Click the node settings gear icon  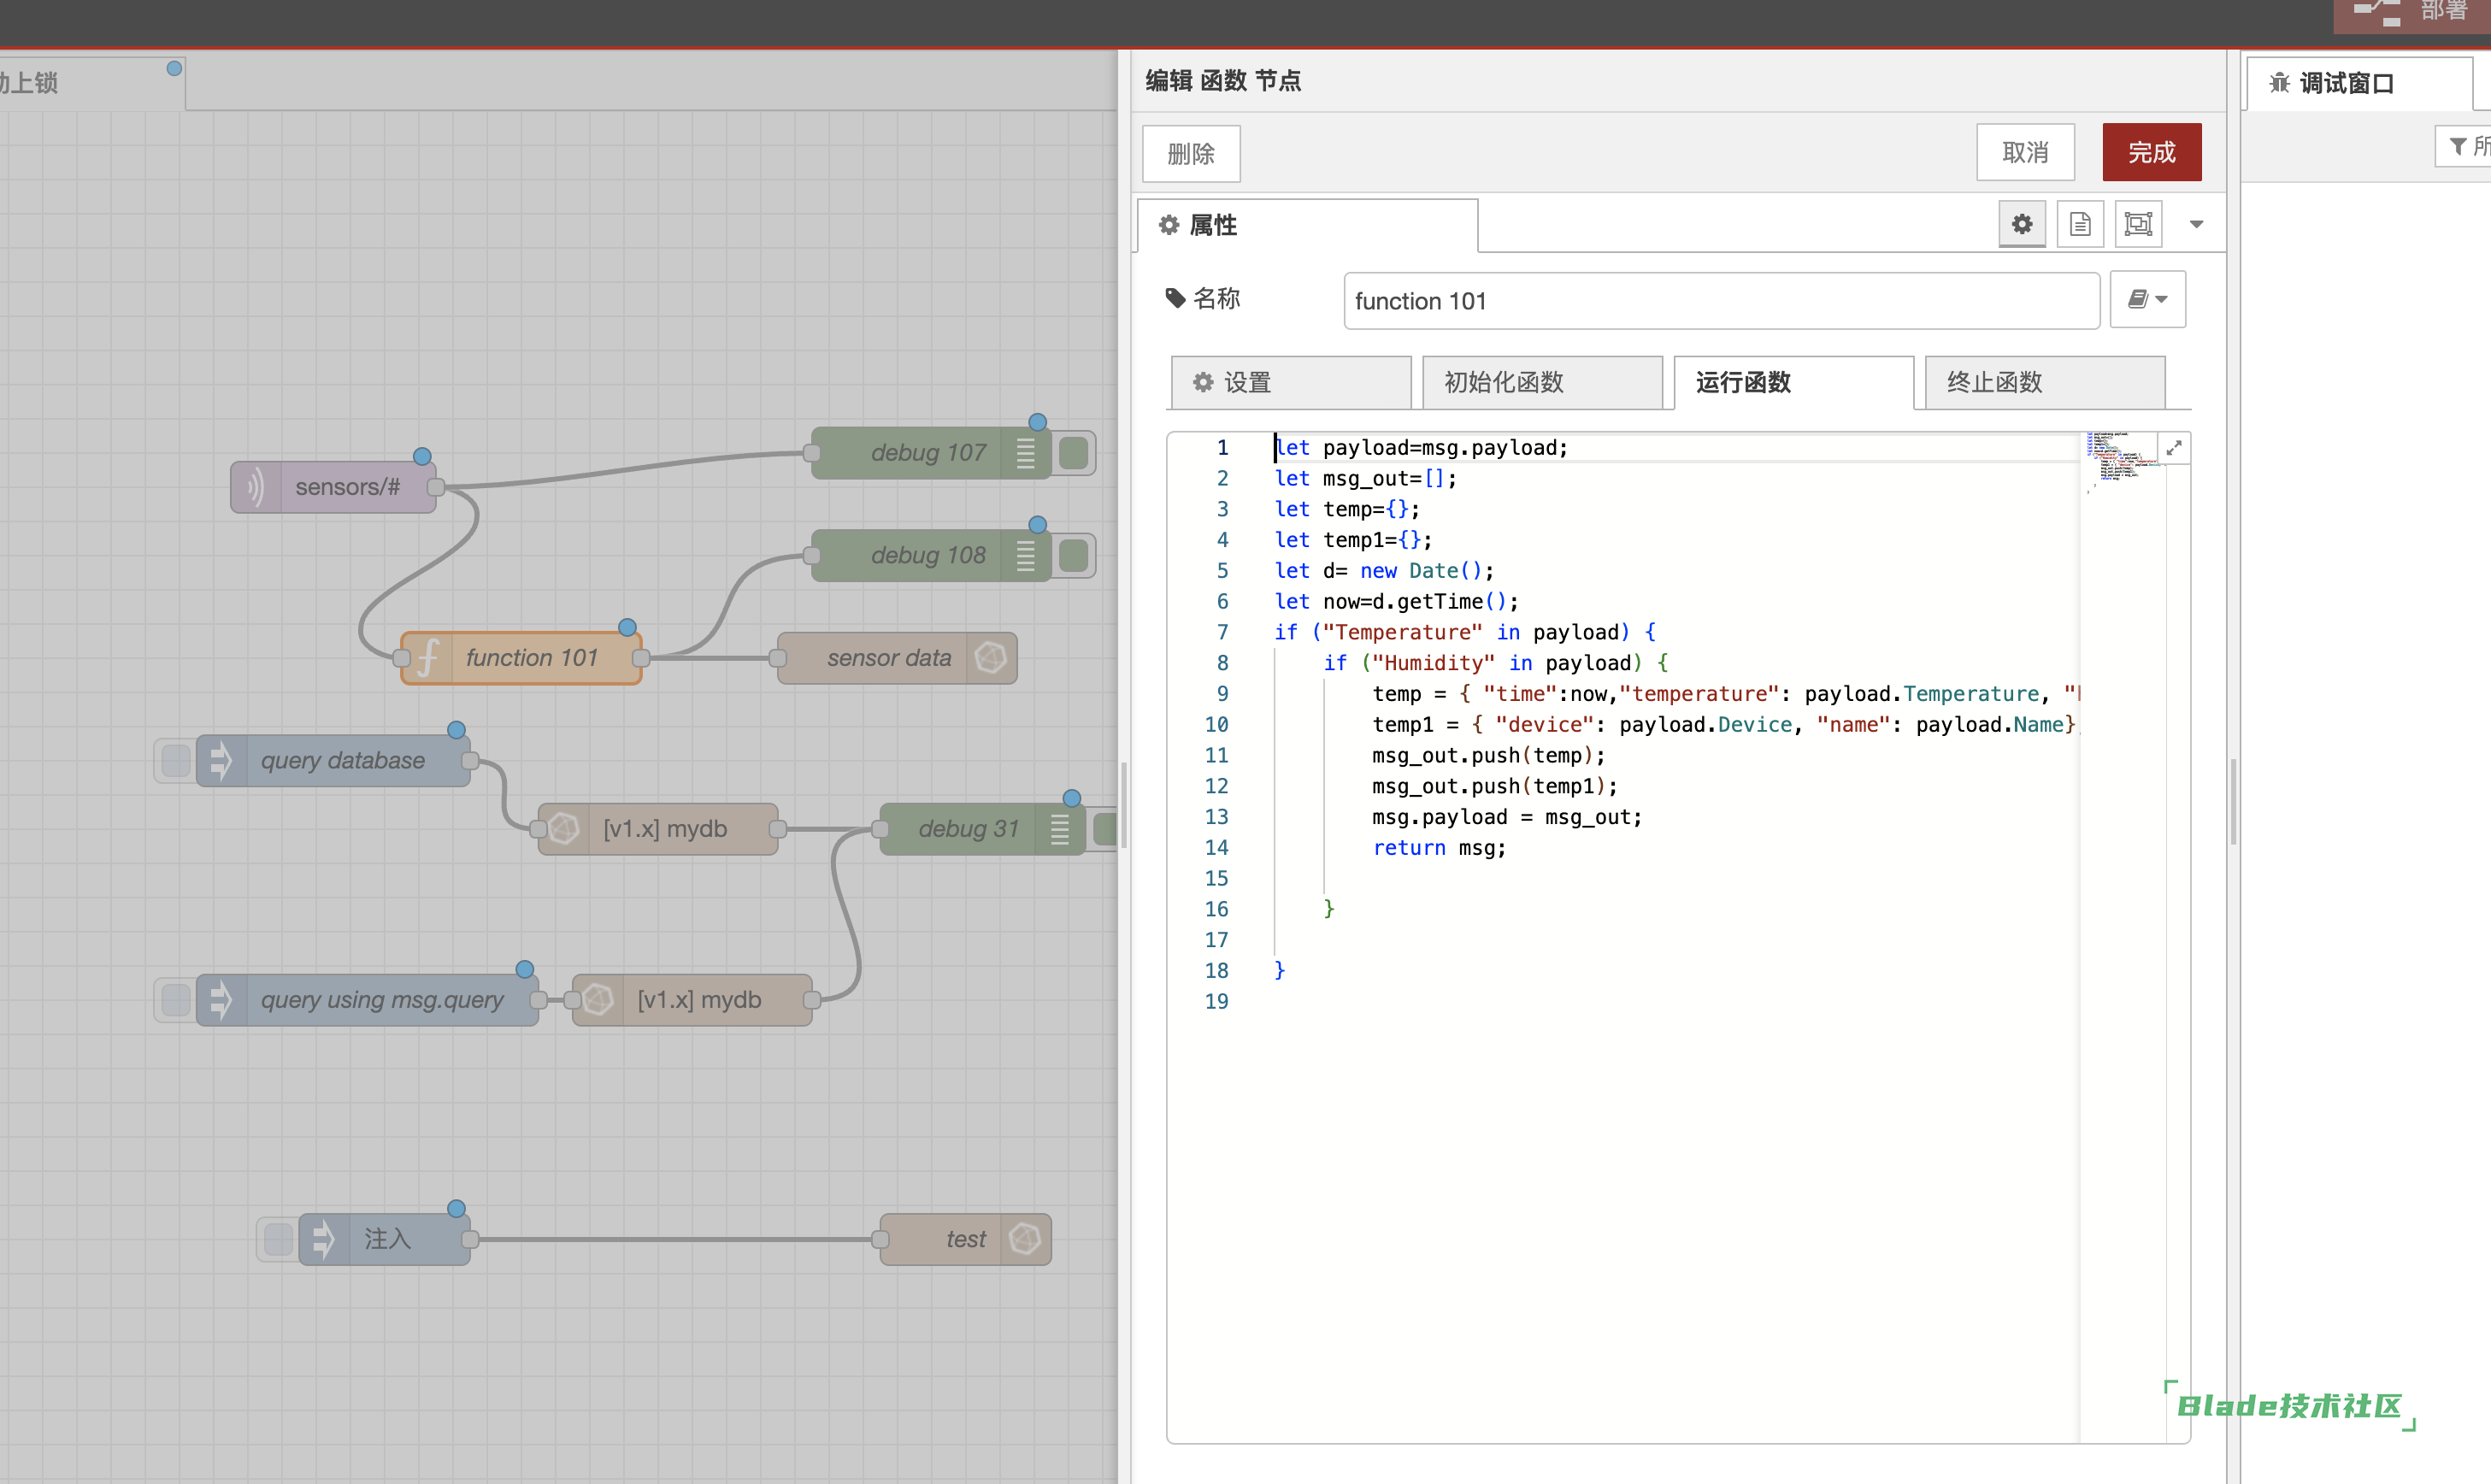coord(2023,224)
